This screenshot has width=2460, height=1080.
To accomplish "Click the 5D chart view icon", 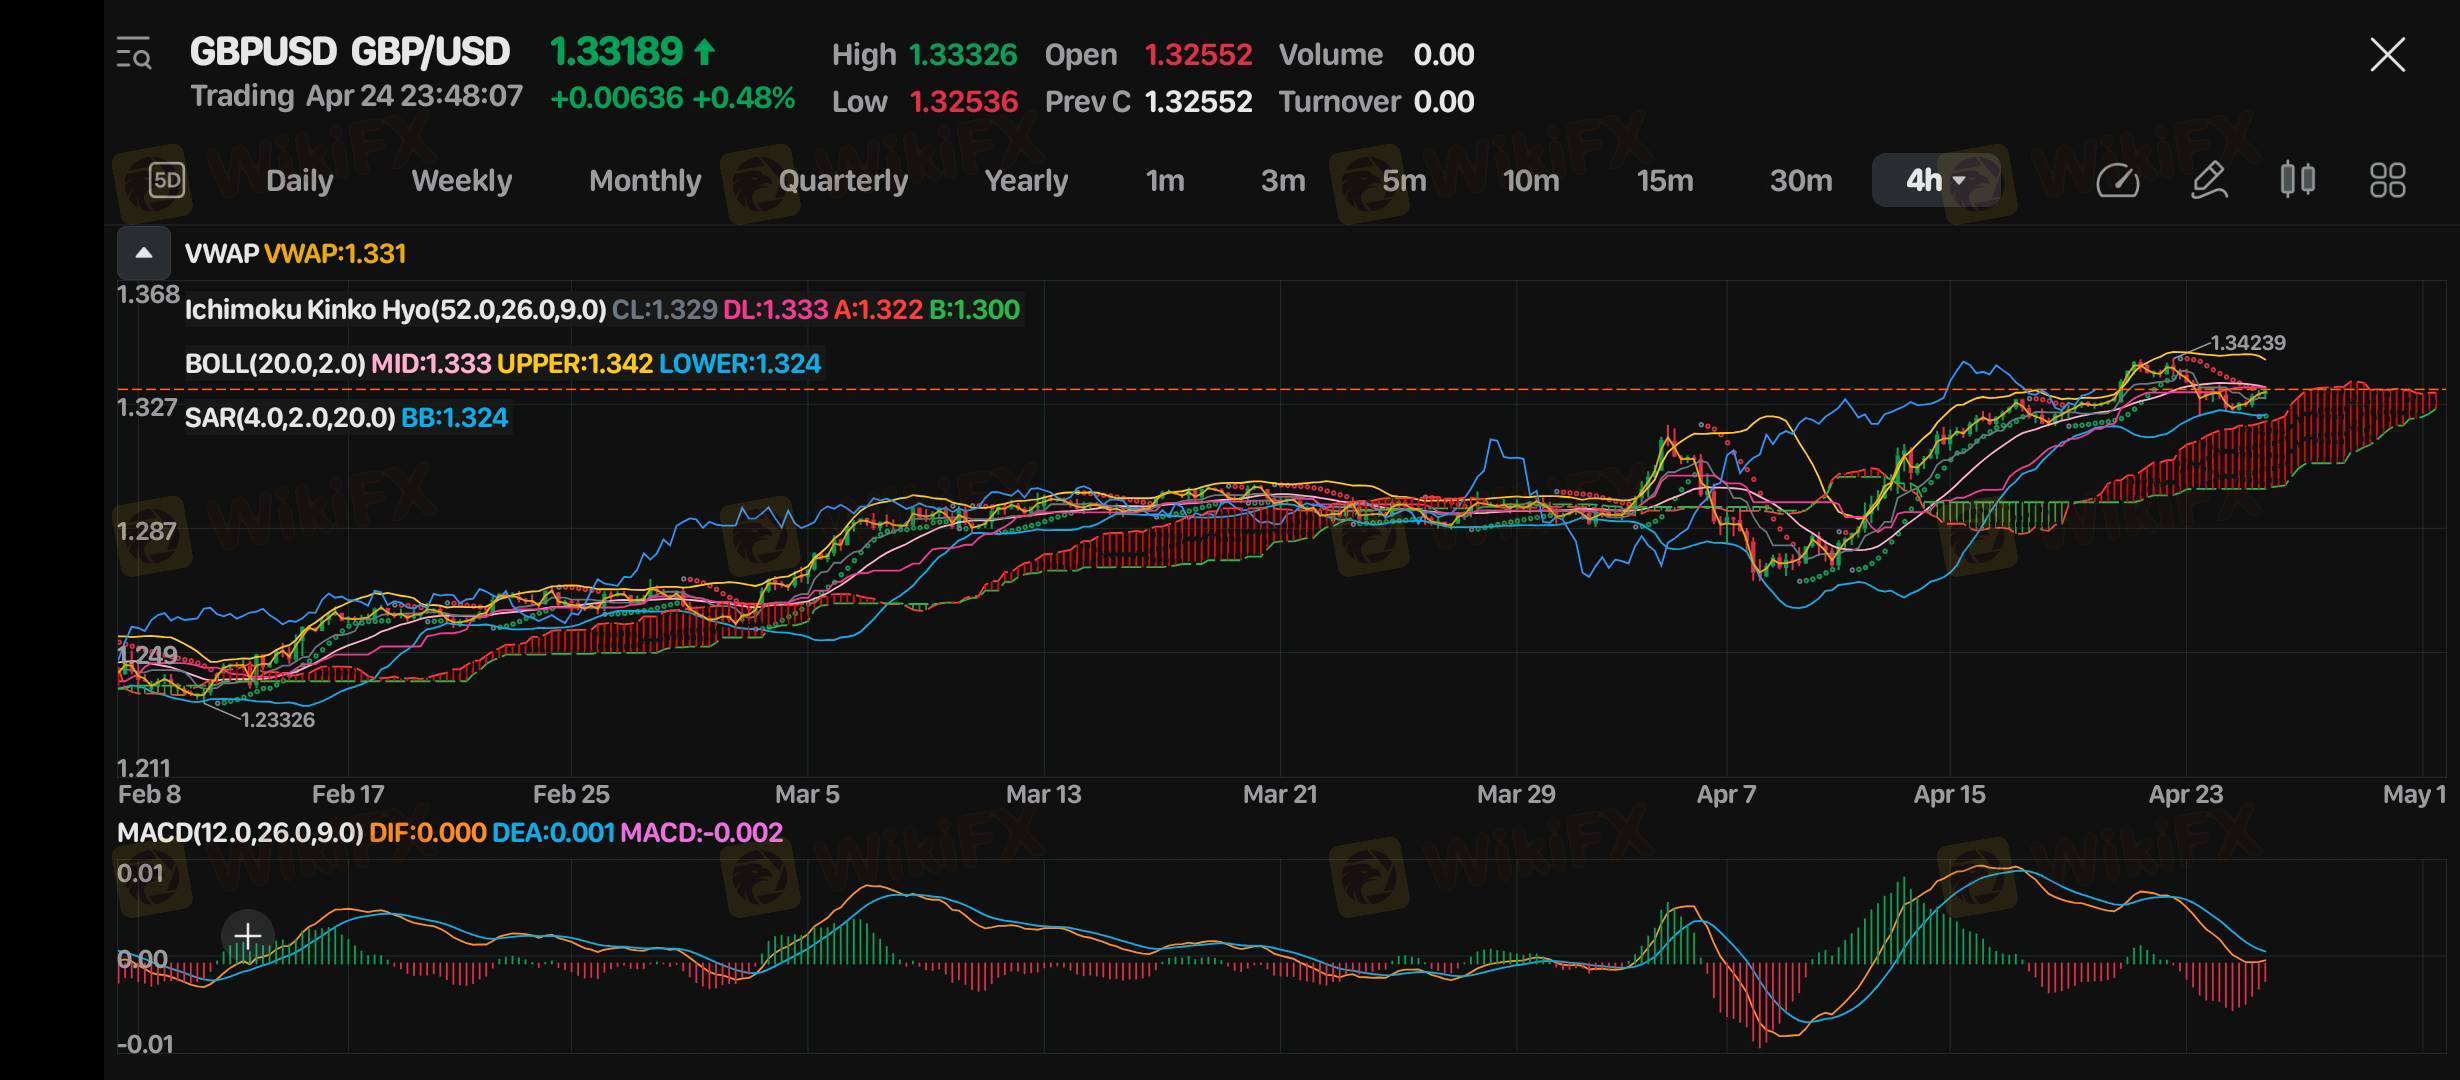I will [x=167, y=180].
